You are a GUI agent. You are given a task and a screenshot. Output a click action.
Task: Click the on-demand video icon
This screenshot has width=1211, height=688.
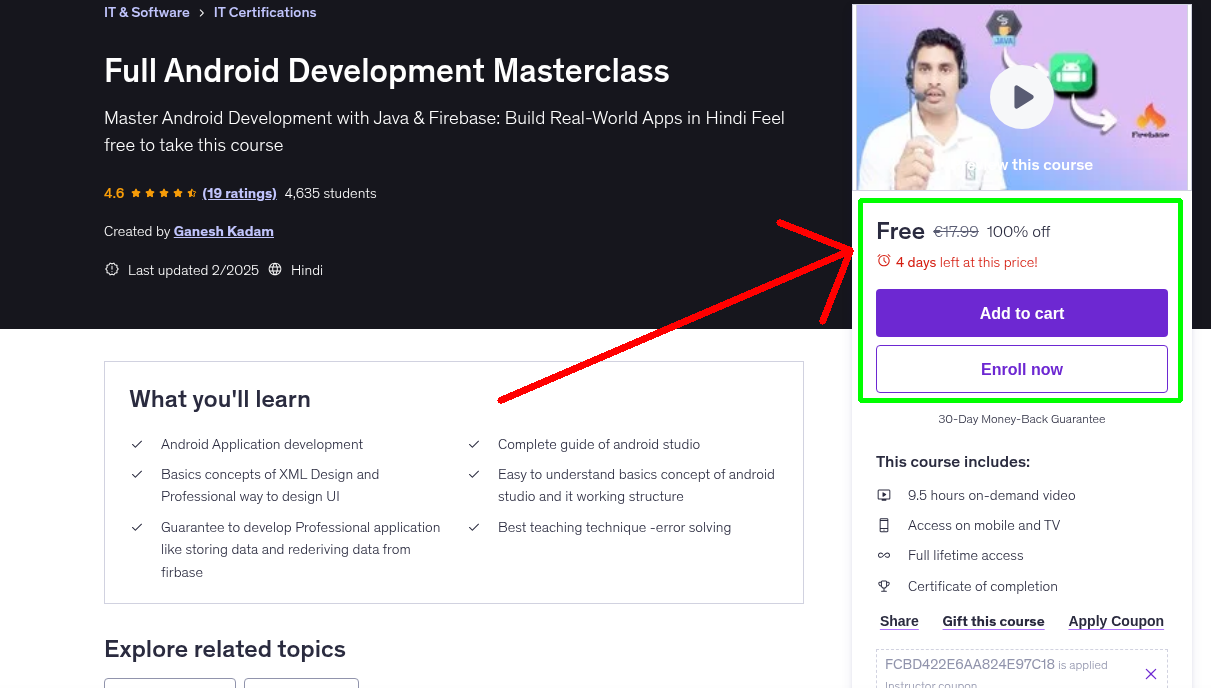click(884, 494)
